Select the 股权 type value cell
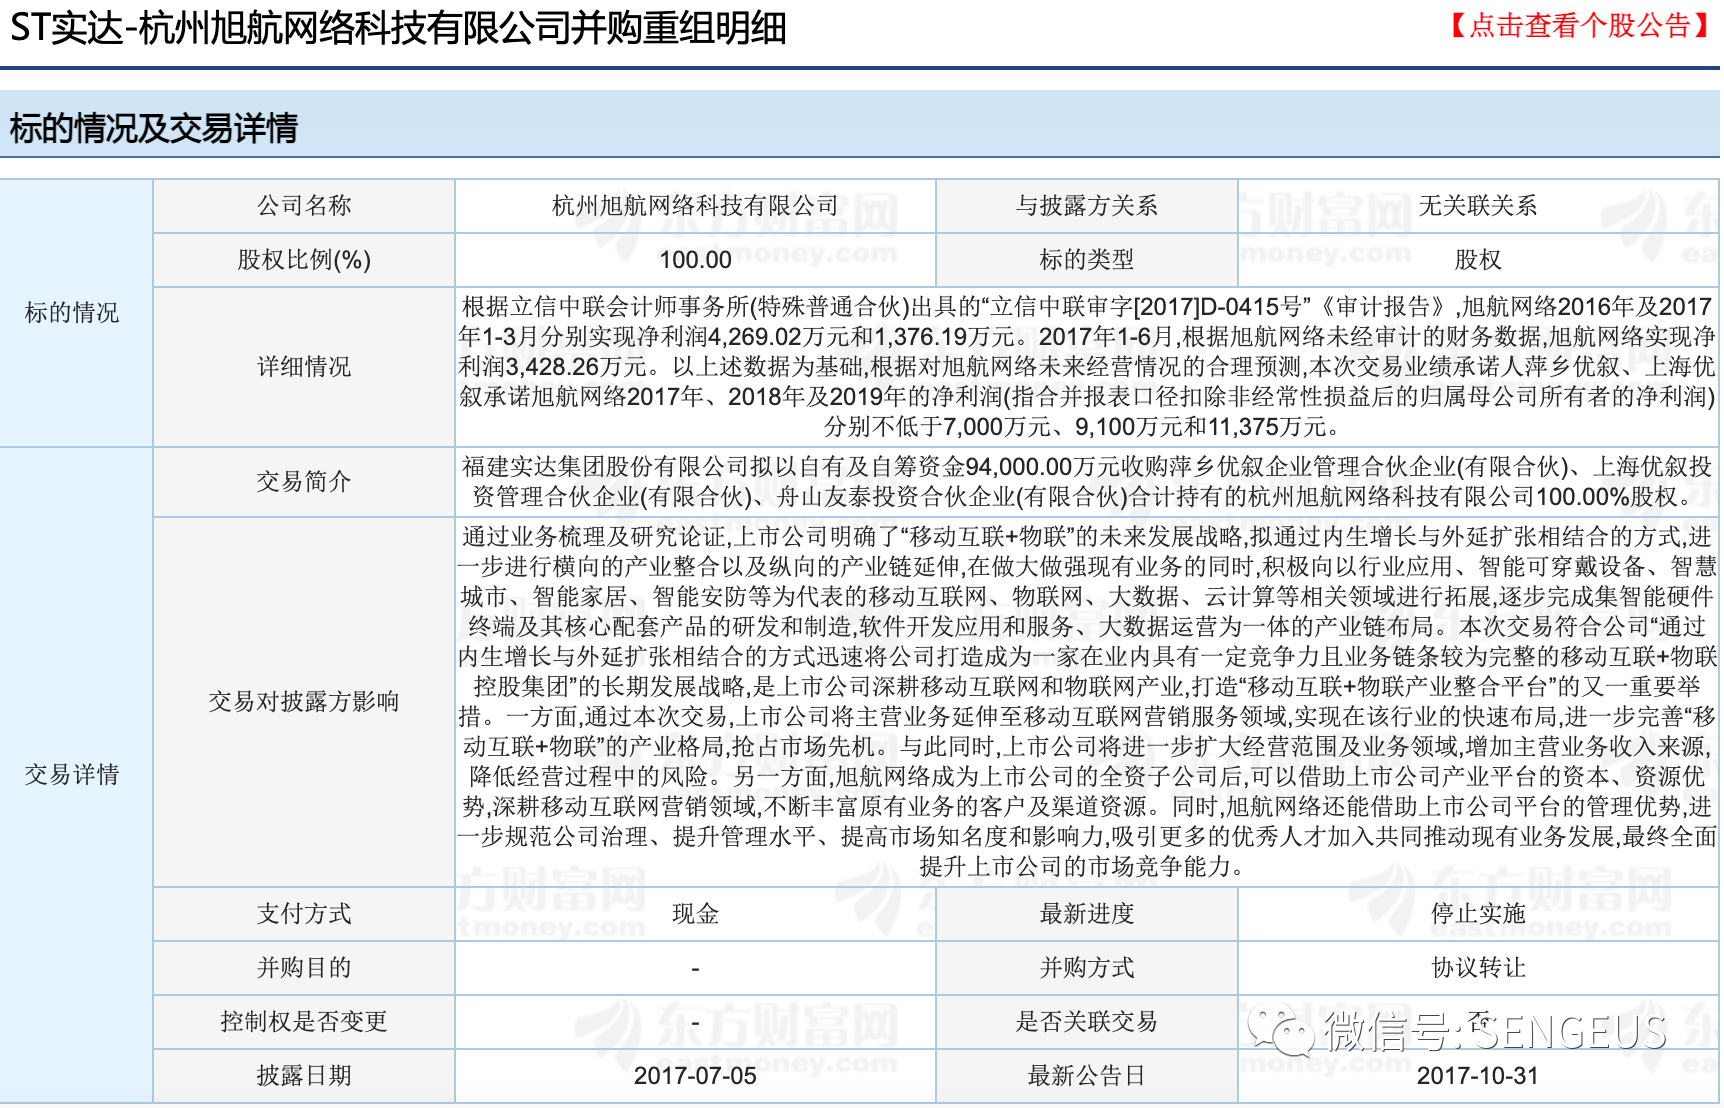This screenshot has height=1108, width=1724. pos(1478,260)
